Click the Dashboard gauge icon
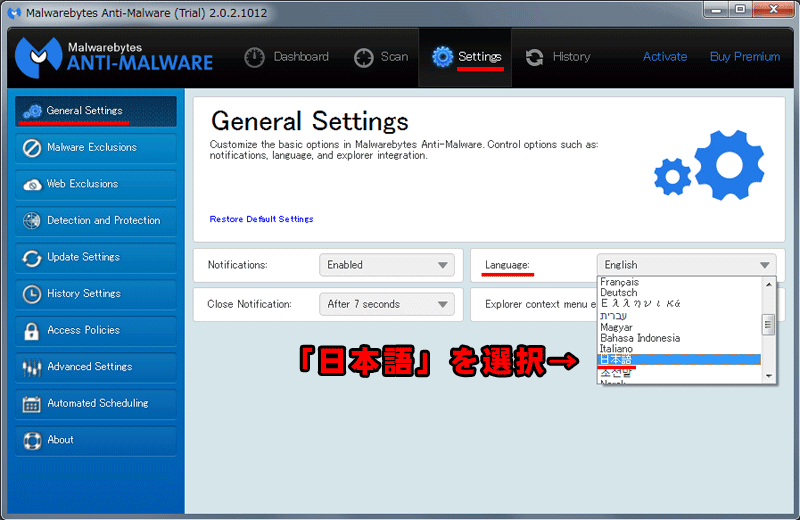 [254, 57]
